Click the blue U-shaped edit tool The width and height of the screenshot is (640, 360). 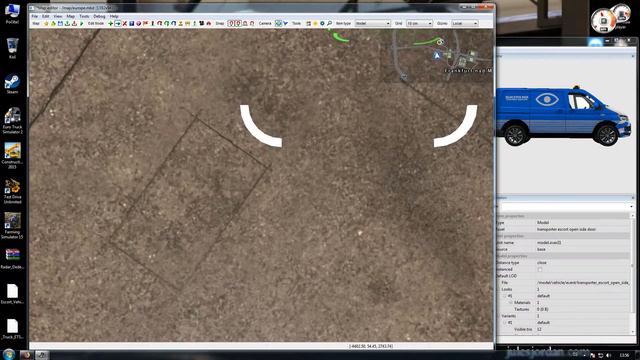pyautogui.click(x=173, y=24)
